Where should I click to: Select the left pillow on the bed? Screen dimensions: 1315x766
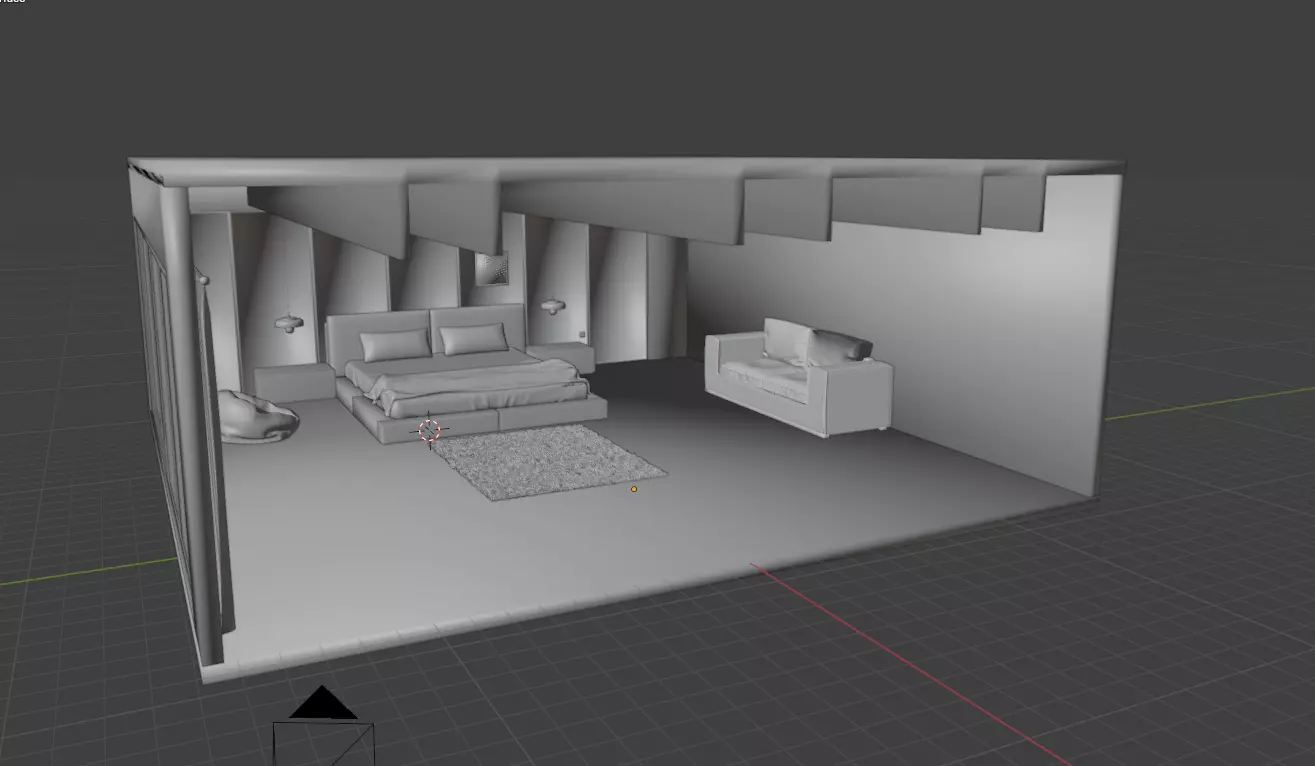click(x=395, y=345)
